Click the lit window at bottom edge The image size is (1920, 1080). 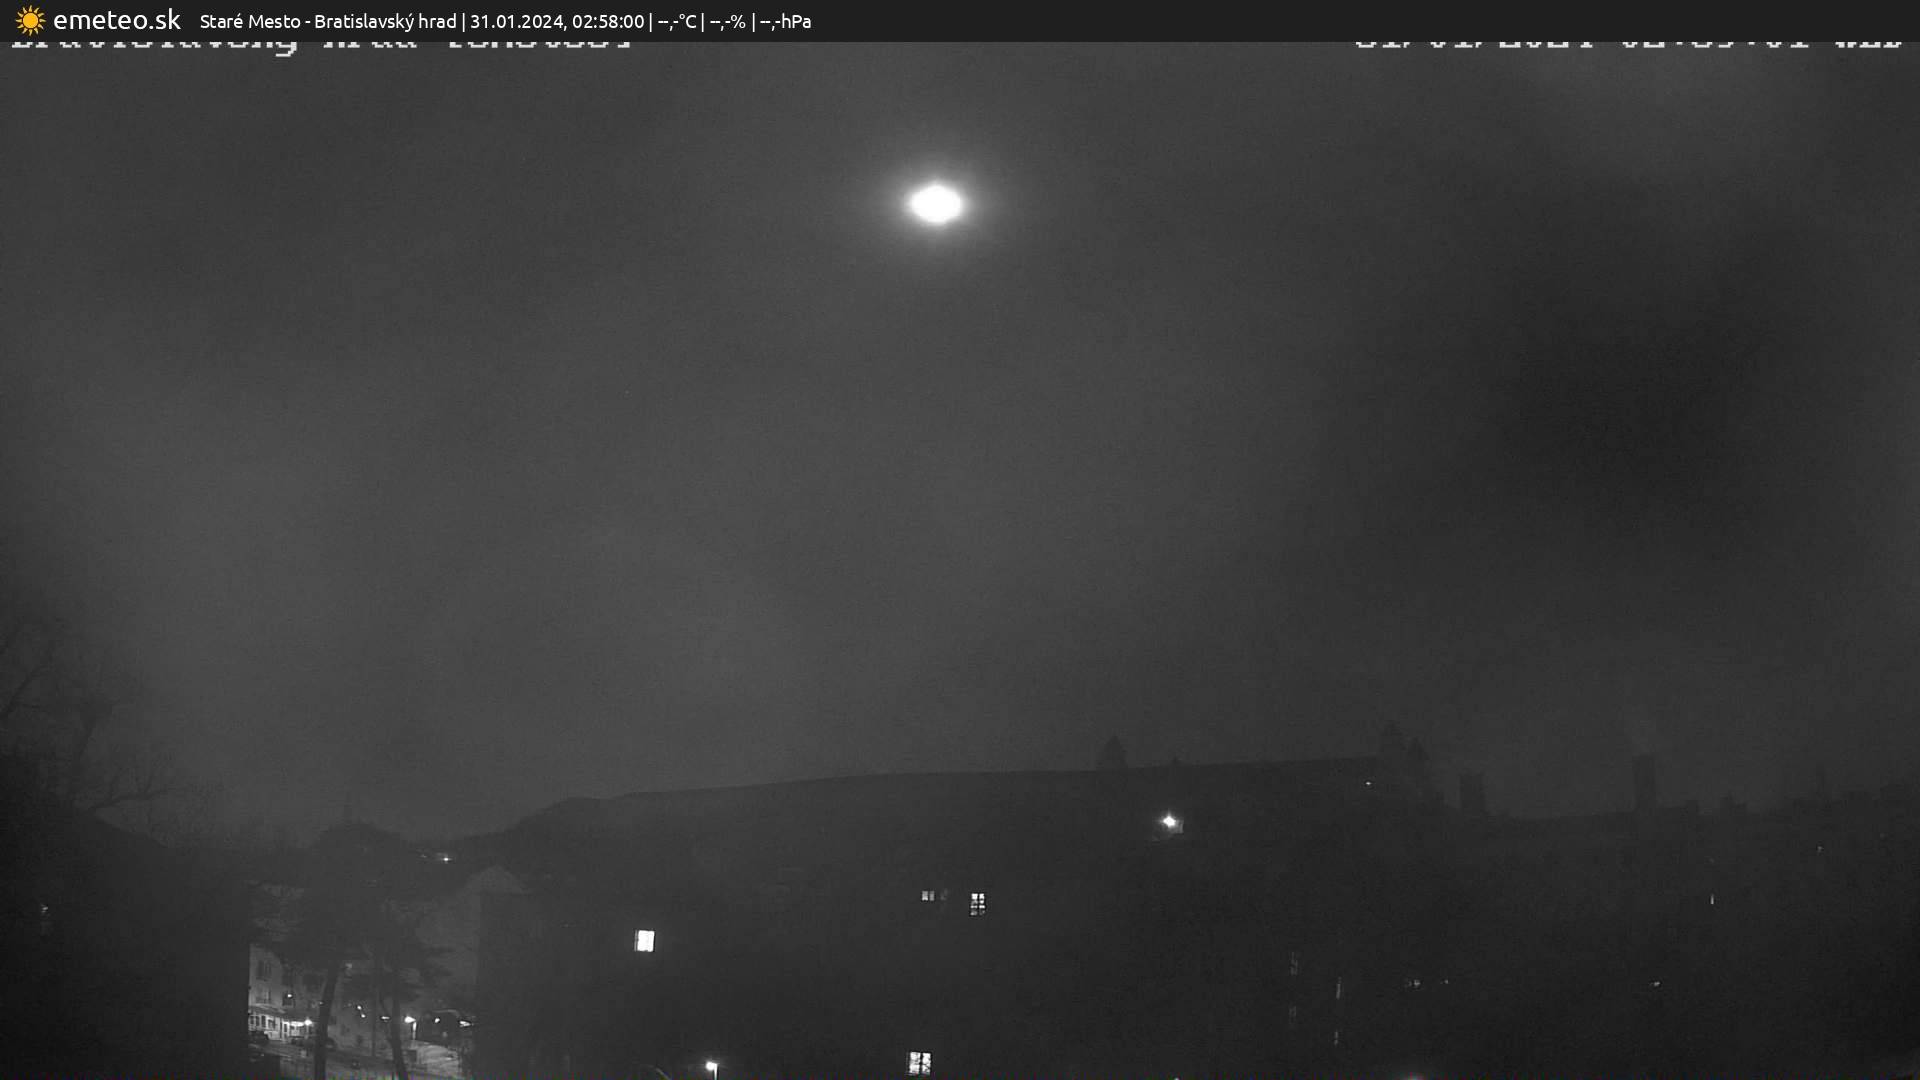(918, 1062)
